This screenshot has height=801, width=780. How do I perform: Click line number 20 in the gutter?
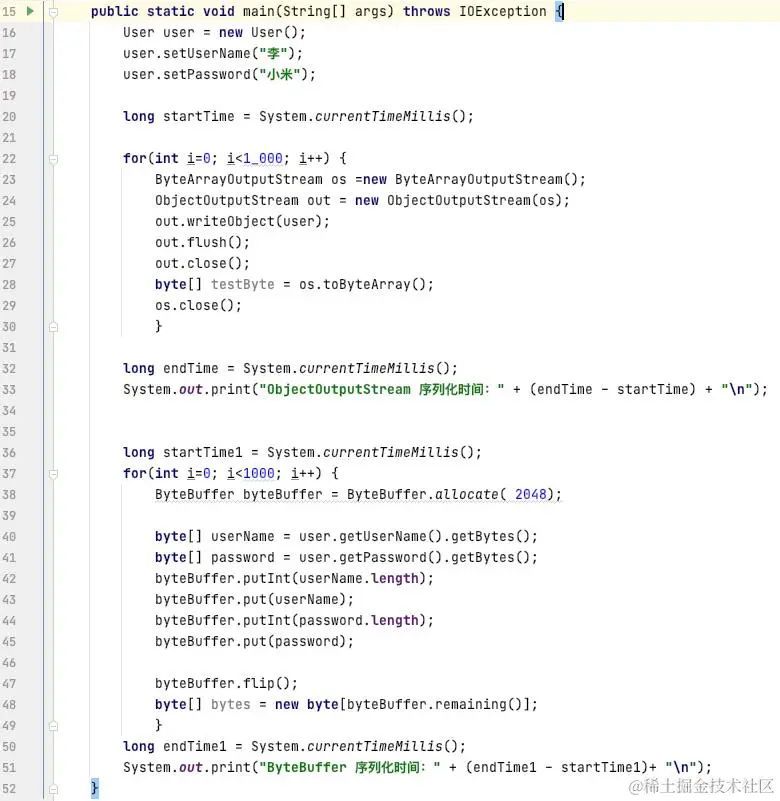point(9,116)
